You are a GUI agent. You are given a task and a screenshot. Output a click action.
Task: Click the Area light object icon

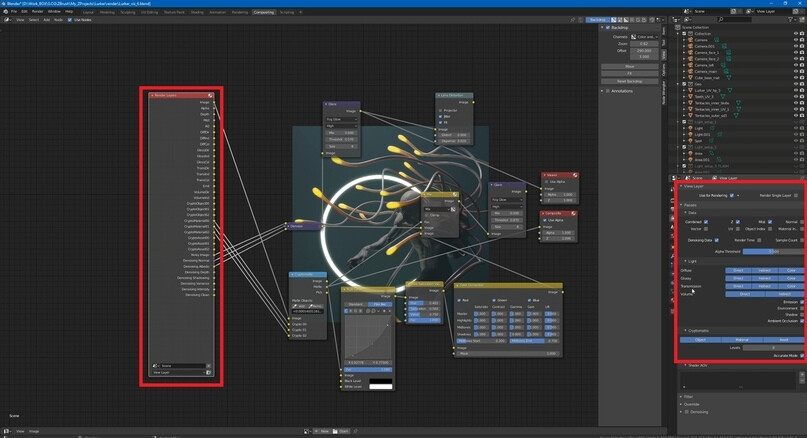(x=690, y=153)
